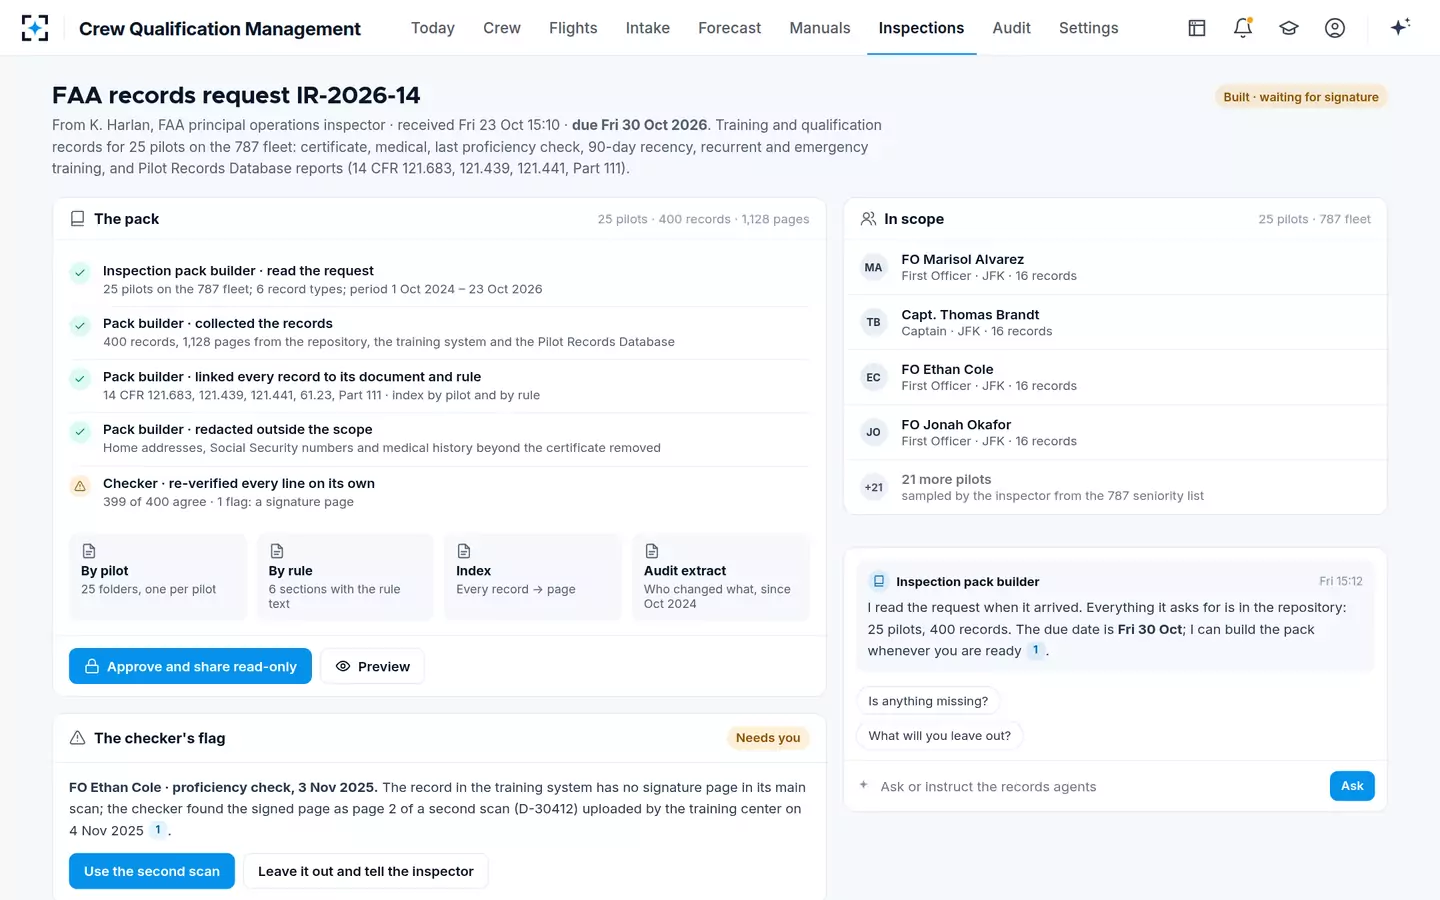Choose Use the second scan

pos(152,871)
